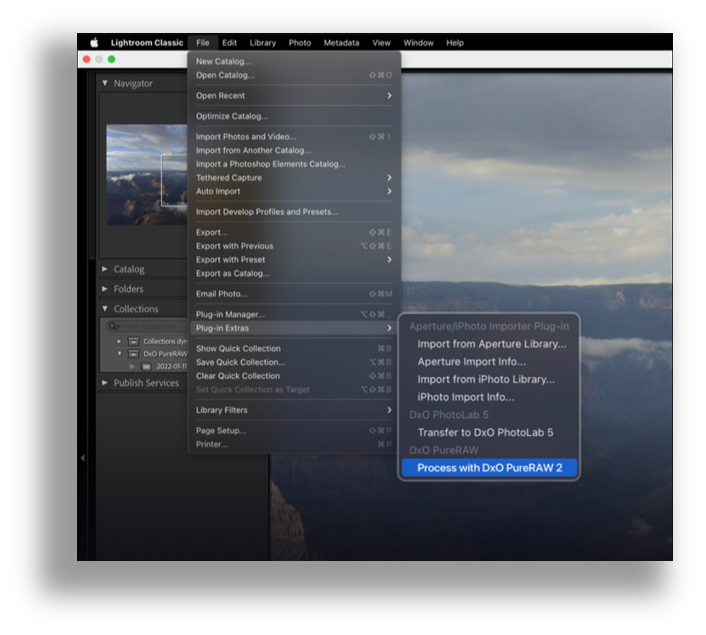Expand the Tethered Capture submenu
Screen dimensions: 706x635
tap(294, 177)
